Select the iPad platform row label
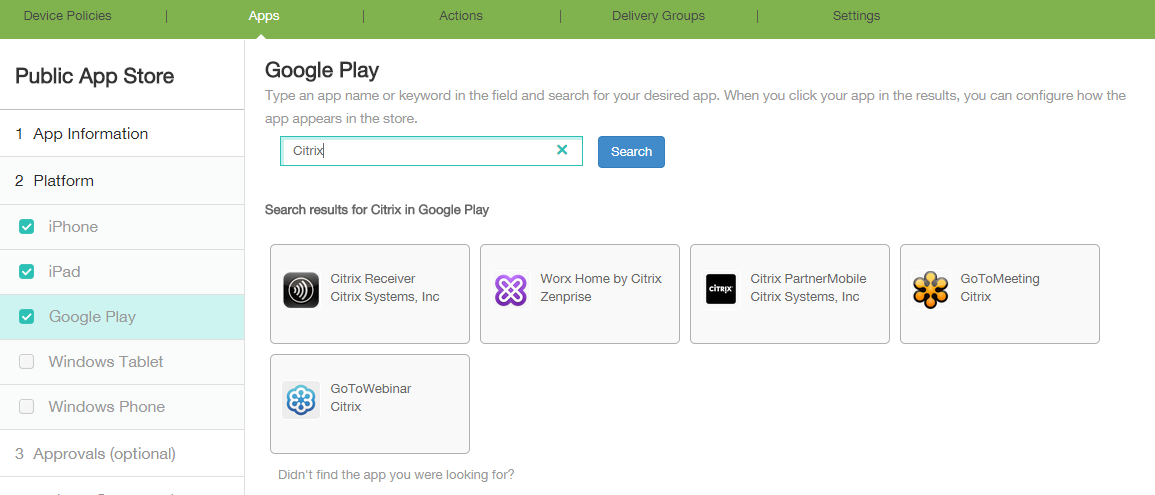Image resolution: width=1155 pixels, height=495 pixels. tap(64, 272)
